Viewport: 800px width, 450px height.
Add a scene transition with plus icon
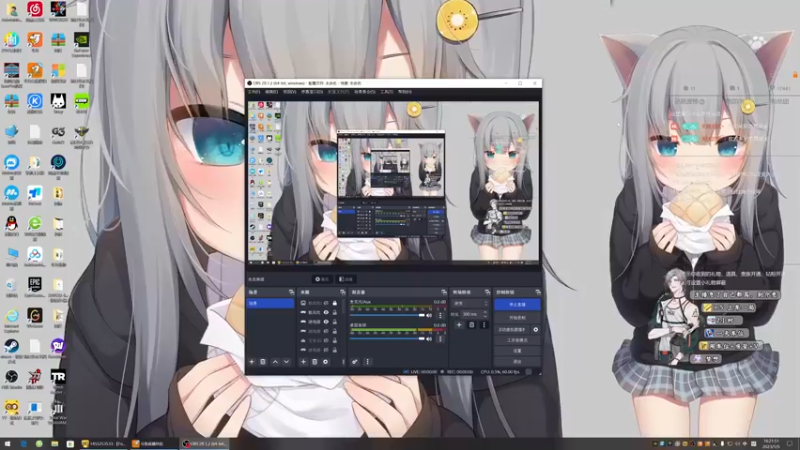[459, 324]
